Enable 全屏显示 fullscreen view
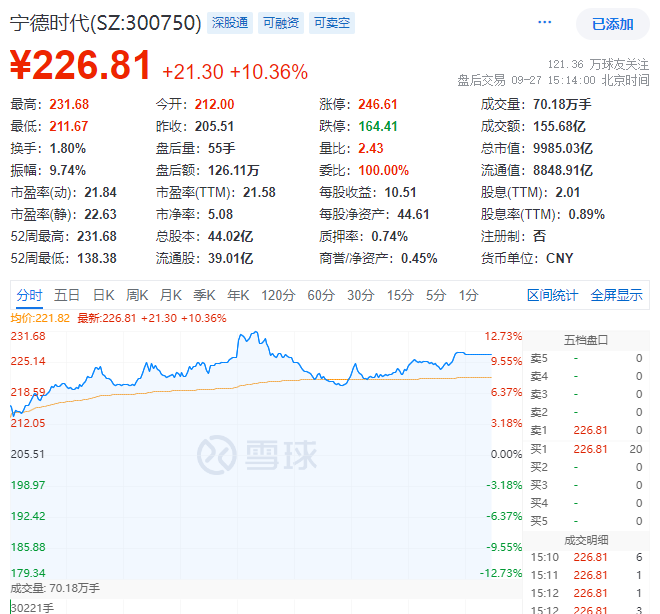The image size is (660, 614). (x=616, y=295)
